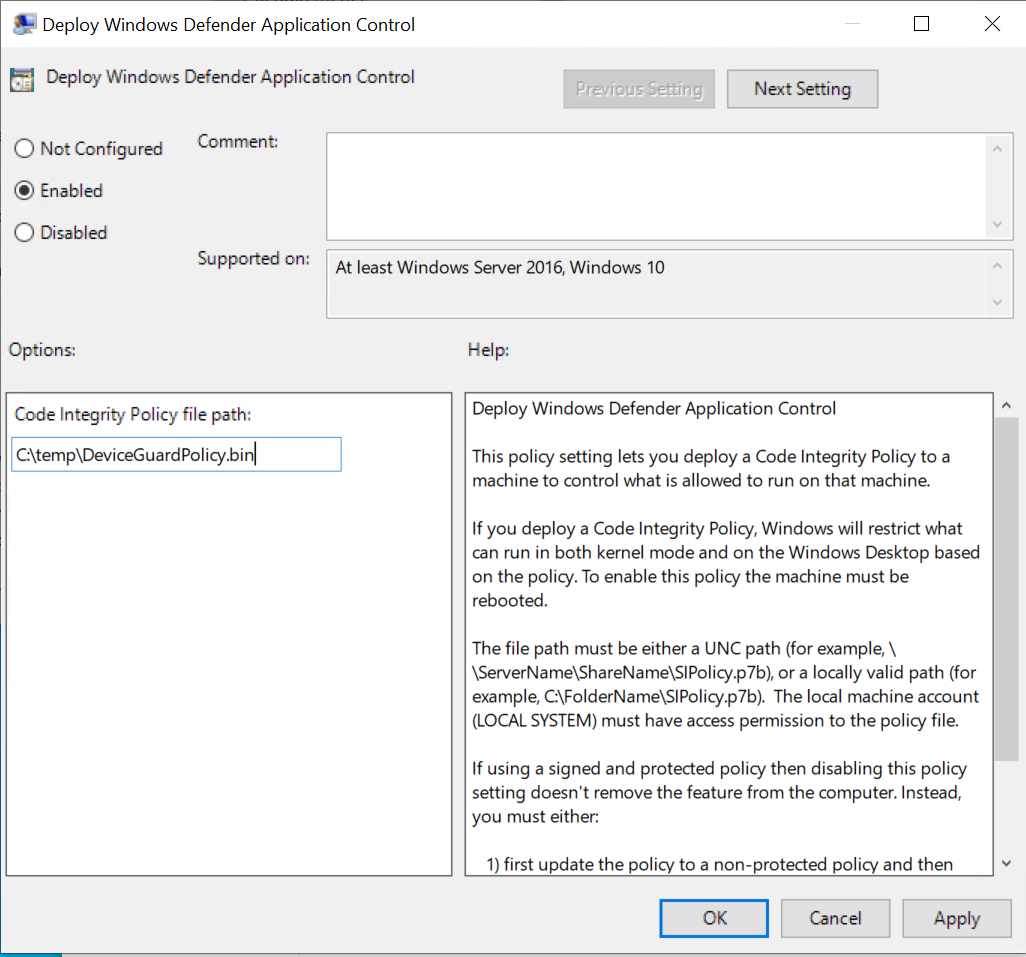This screenshot has height=957, width=1026.
Task: Click the Help pane scrollbar thumb
Action: [x=1006, y=590]
